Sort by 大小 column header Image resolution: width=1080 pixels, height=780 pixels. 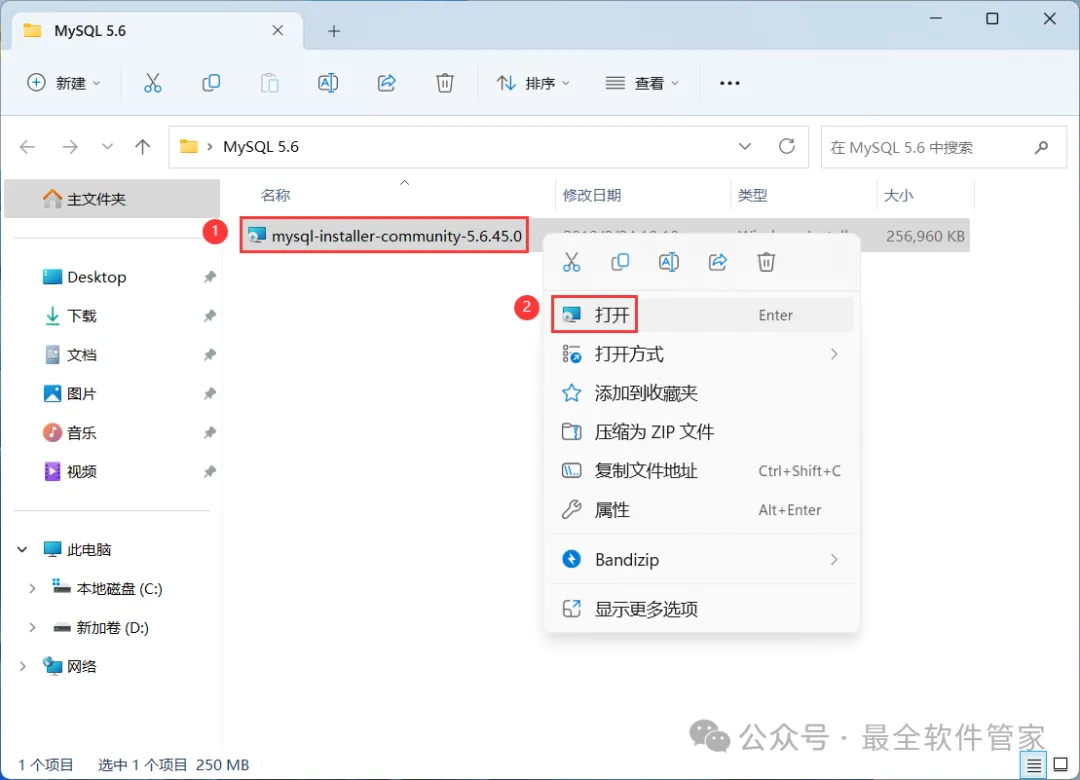pyautogui.click(x=898, y=196)
